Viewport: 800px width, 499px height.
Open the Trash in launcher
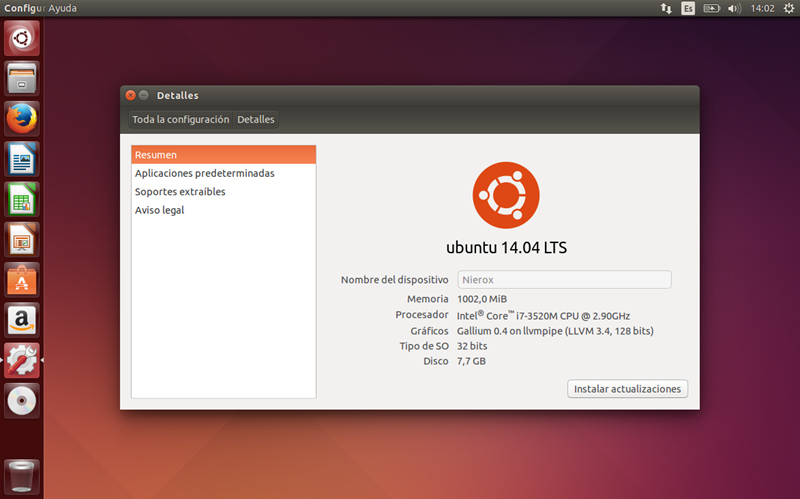tap(21, 477)
